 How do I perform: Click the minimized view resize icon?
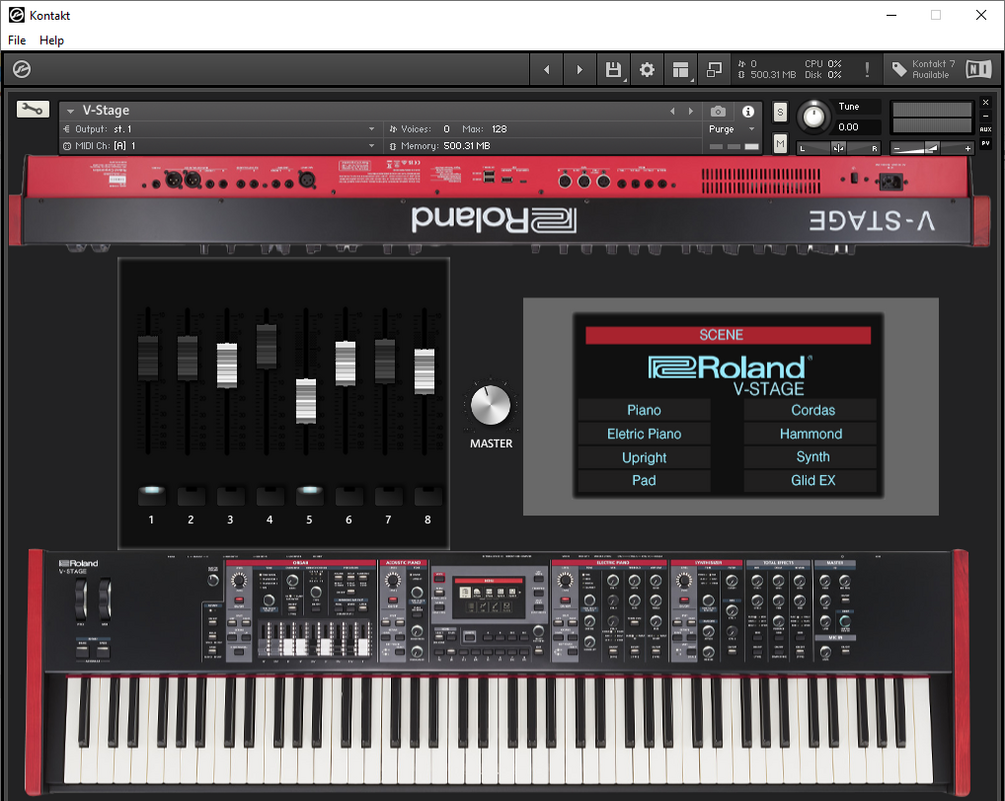click(x=714, y=69)
